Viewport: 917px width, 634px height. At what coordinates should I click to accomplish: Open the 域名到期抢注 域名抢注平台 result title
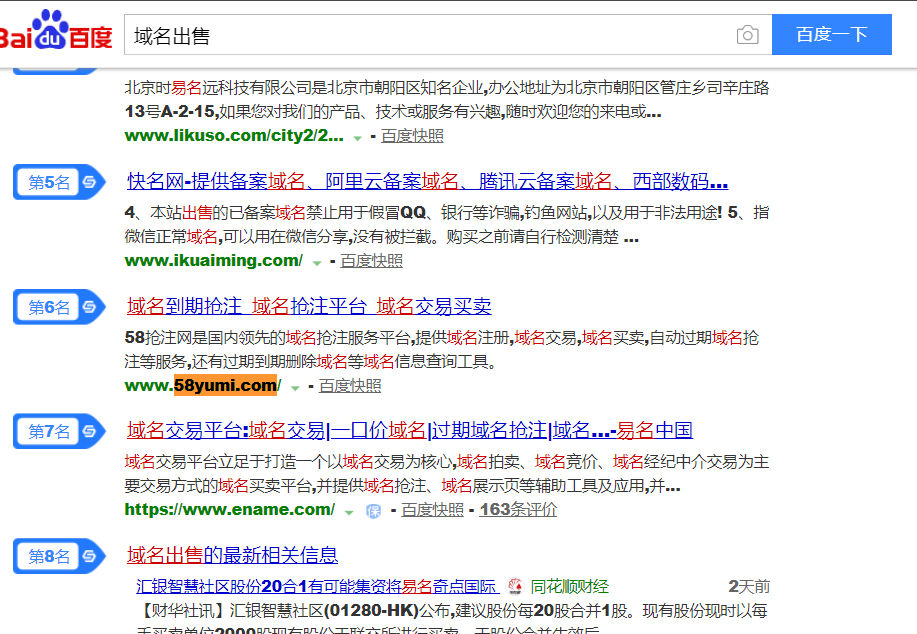point(309,306)
